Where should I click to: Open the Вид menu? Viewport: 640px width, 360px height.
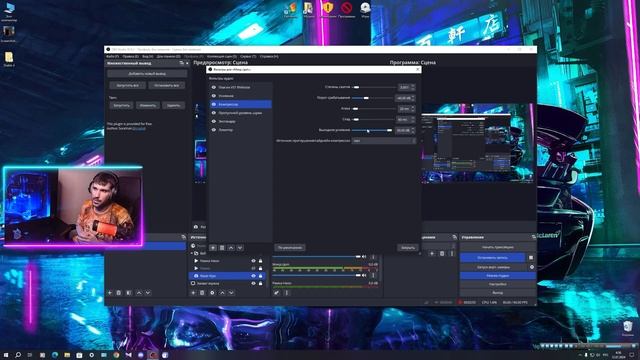click(x=148, y=56)
